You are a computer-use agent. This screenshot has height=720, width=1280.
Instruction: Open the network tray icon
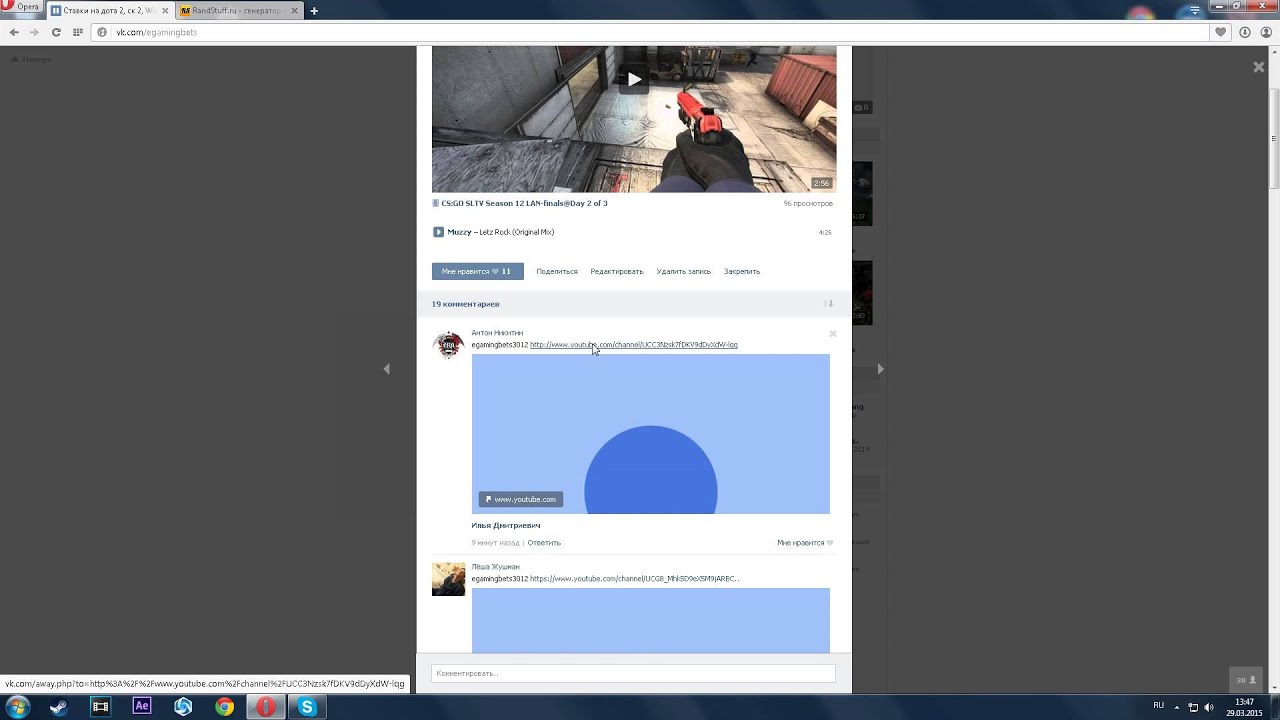[1193, 707]
